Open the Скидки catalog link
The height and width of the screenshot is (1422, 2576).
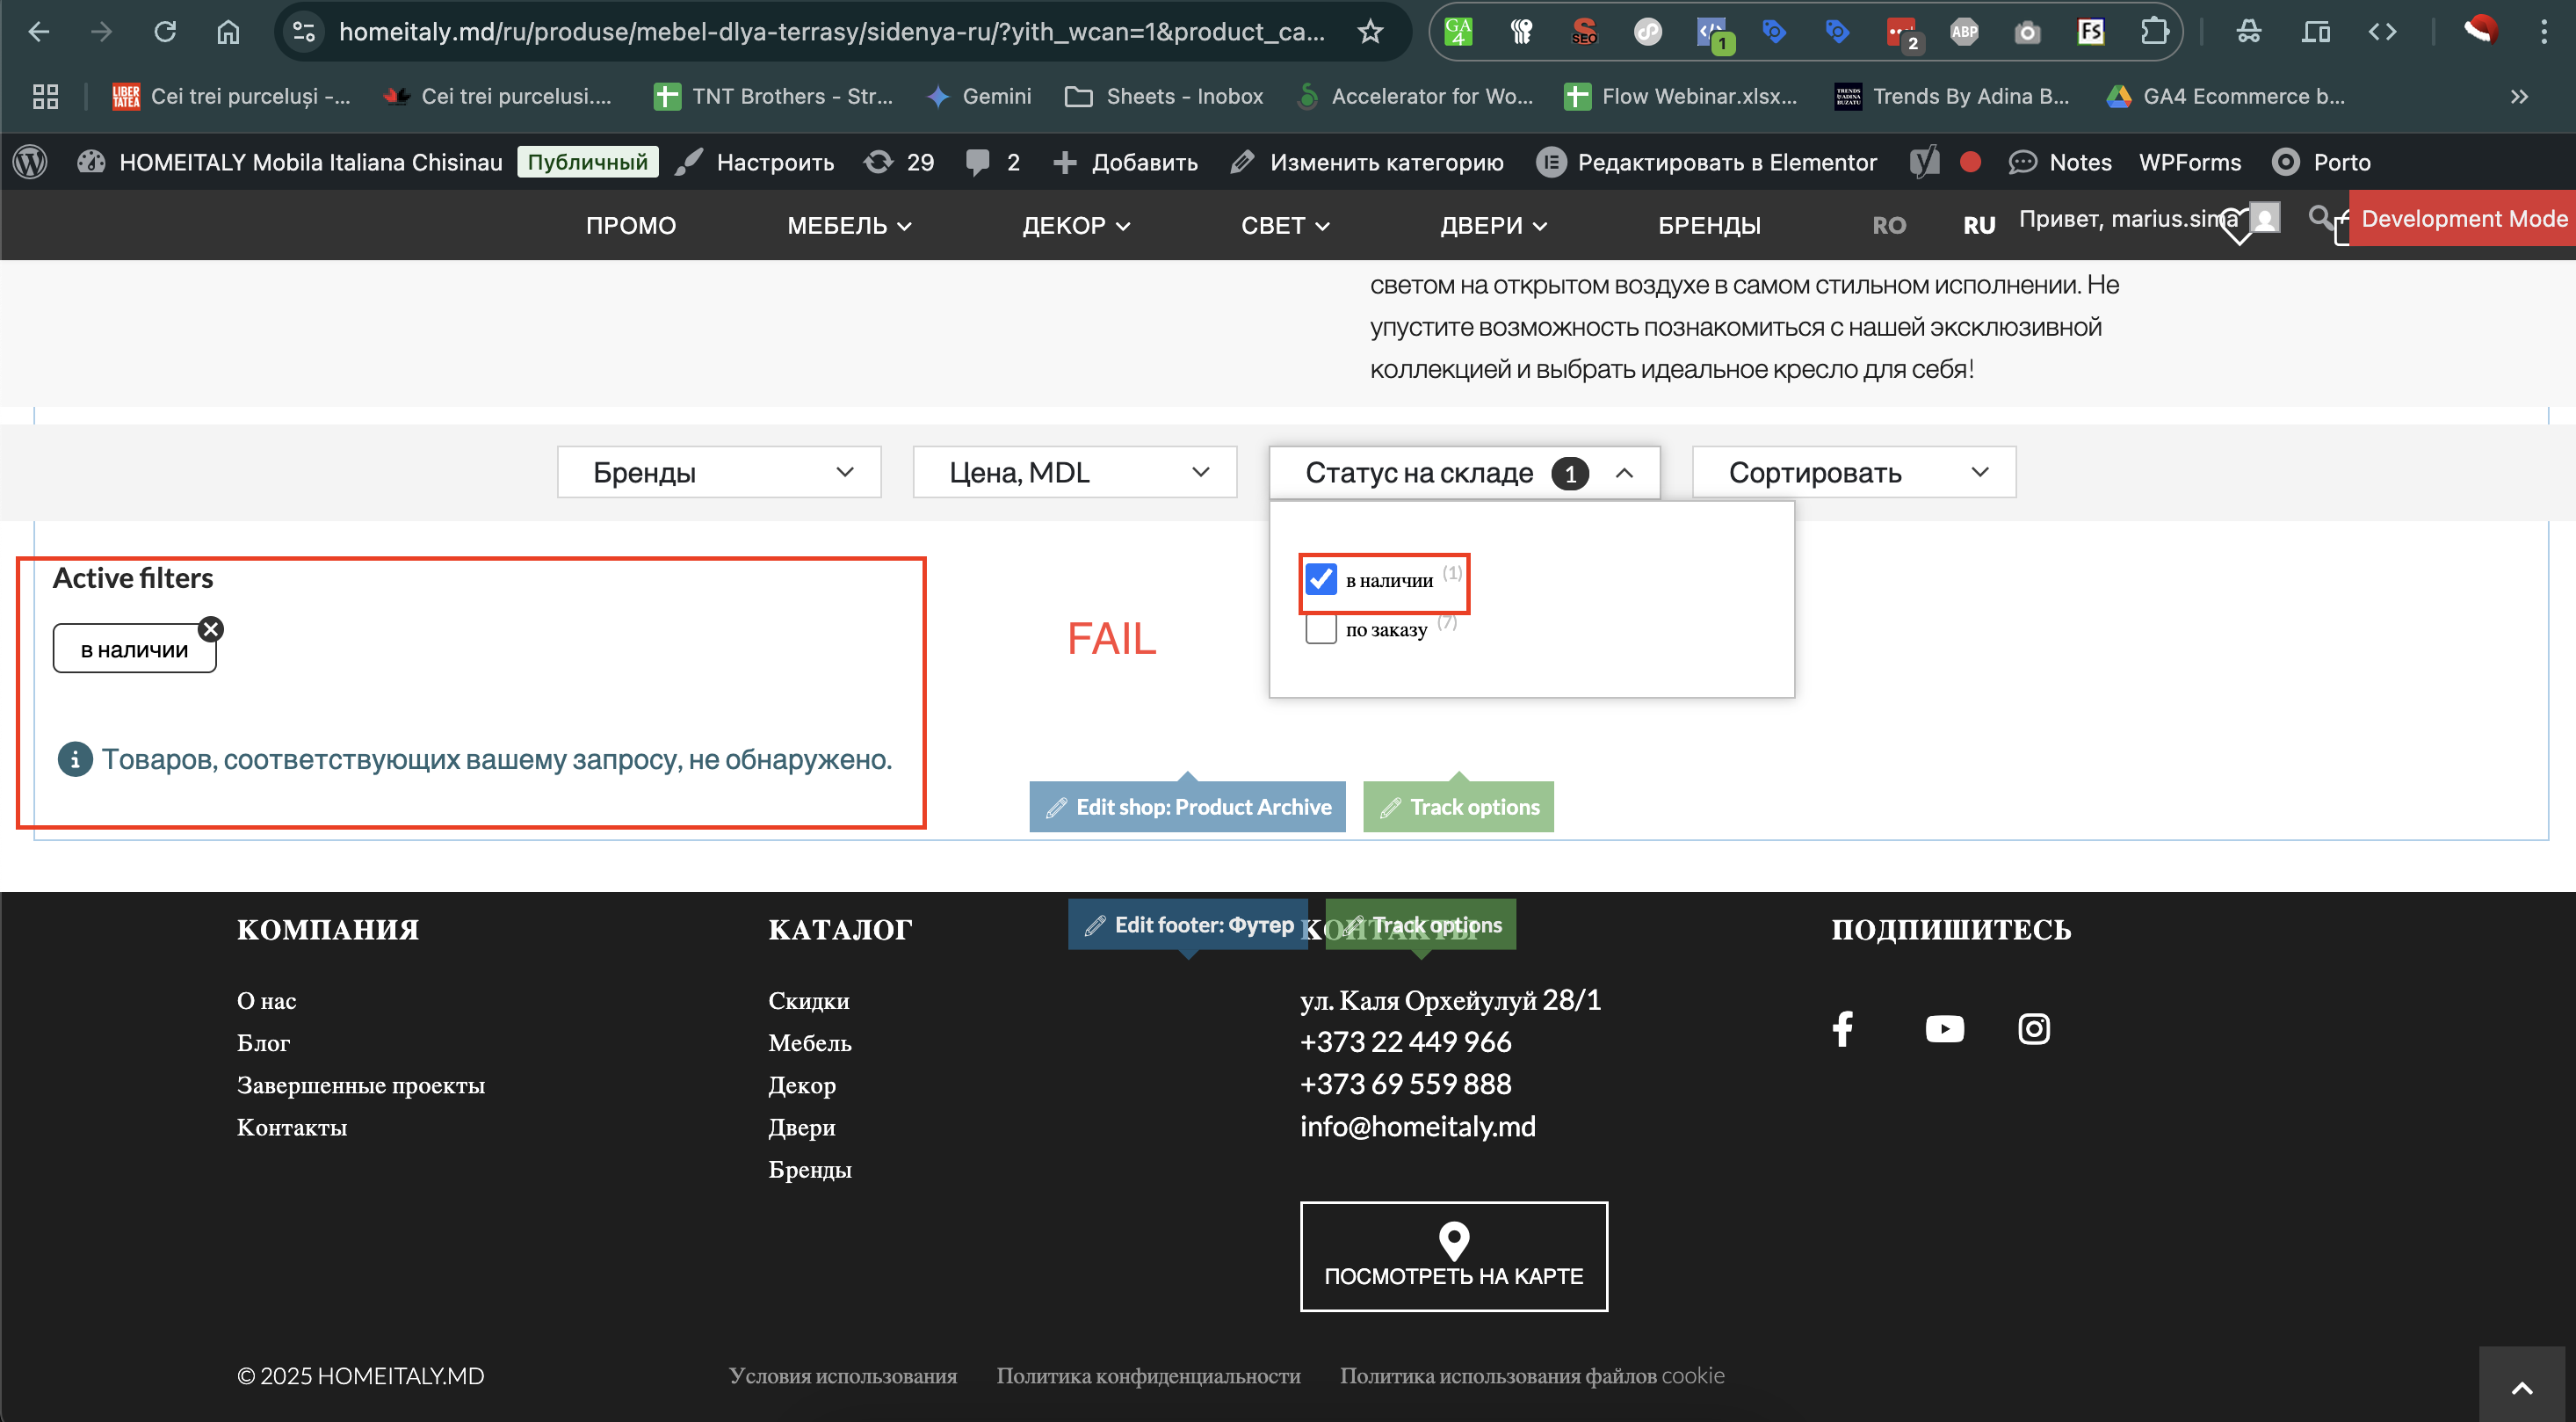pos(808,1001)
